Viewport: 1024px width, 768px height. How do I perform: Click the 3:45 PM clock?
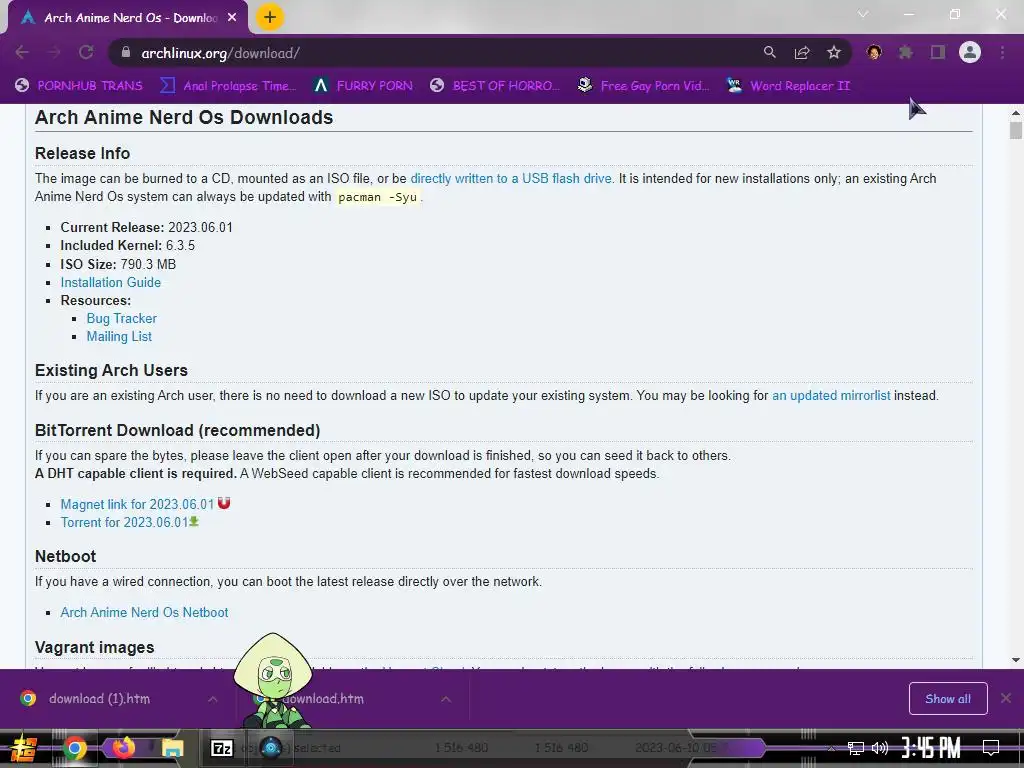point(931,748)
